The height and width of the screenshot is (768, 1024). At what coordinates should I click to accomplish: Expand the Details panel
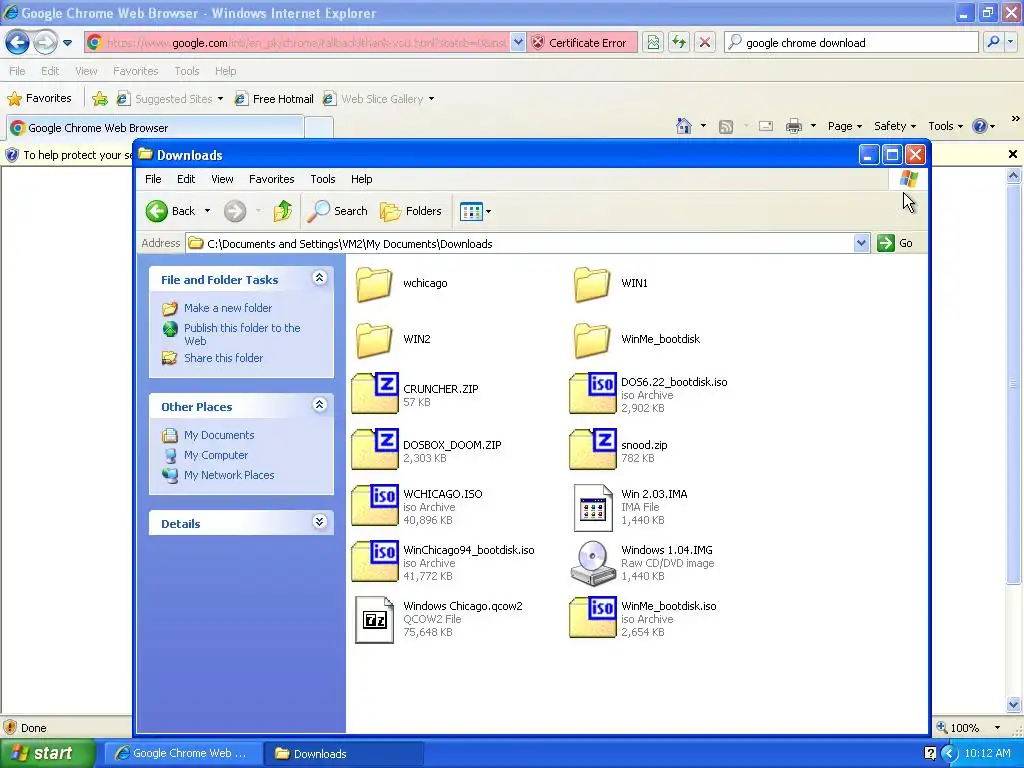[319, 522]
